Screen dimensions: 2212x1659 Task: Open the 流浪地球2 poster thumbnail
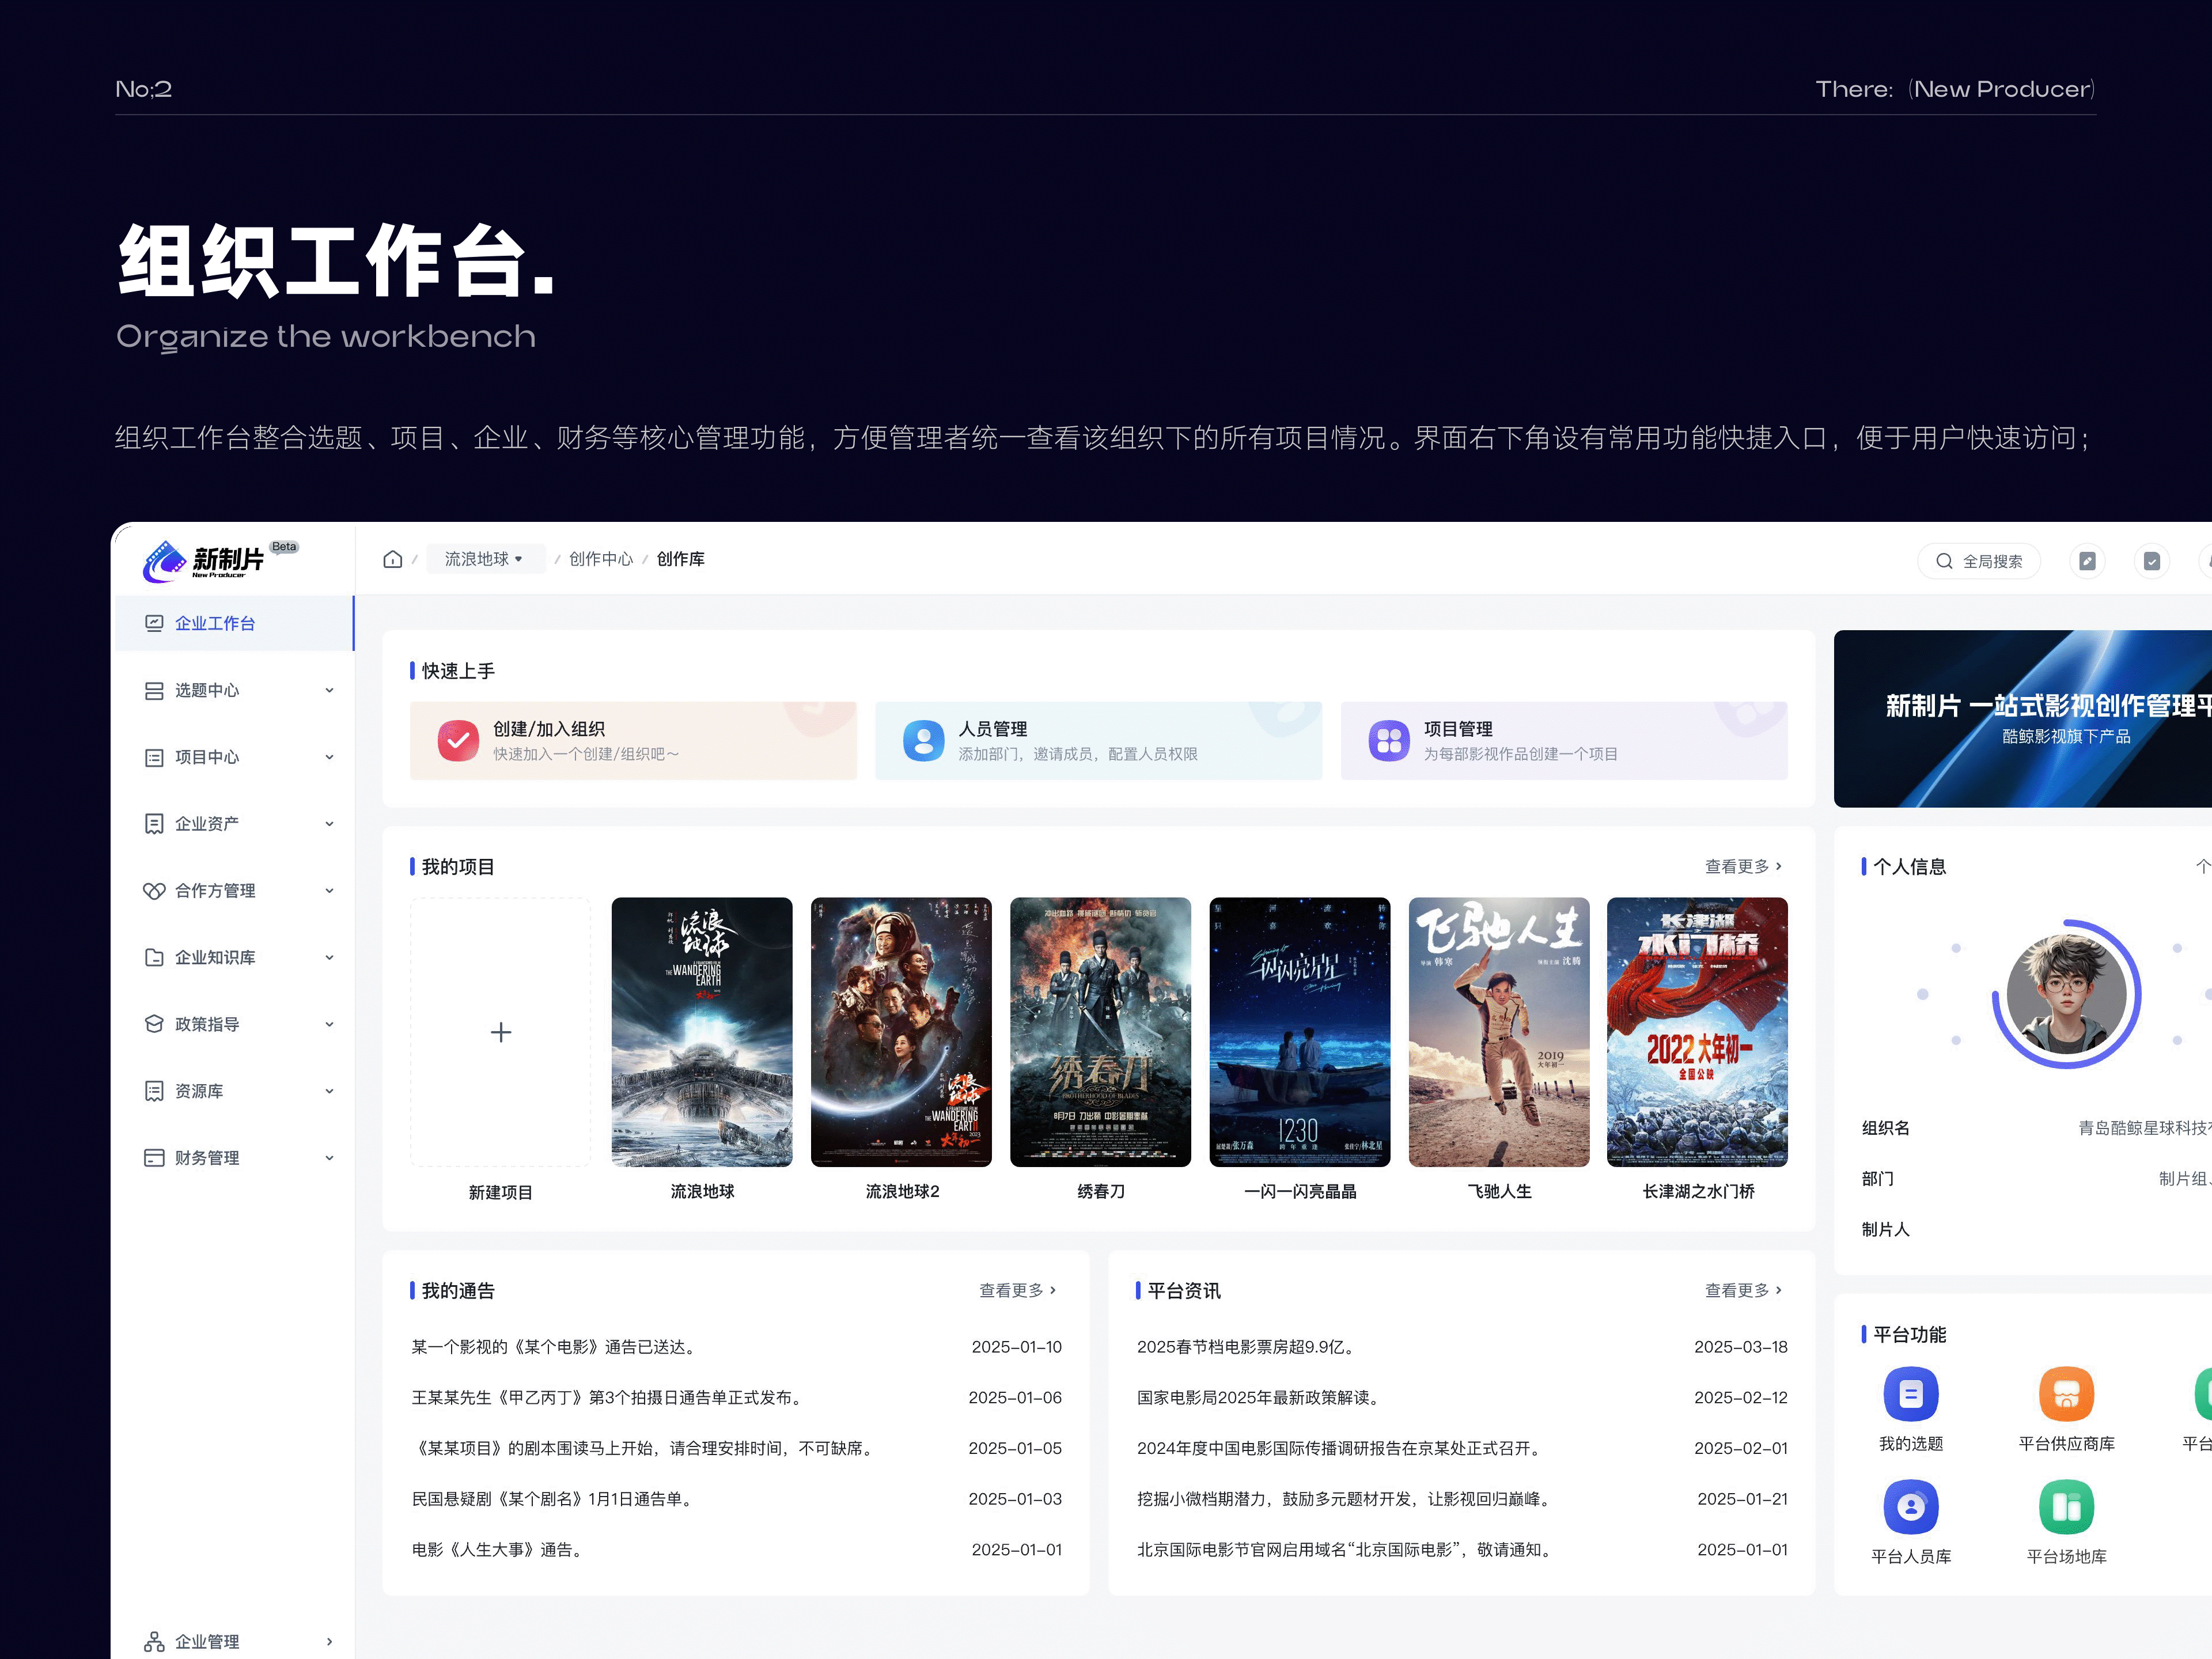[901, 1032]
